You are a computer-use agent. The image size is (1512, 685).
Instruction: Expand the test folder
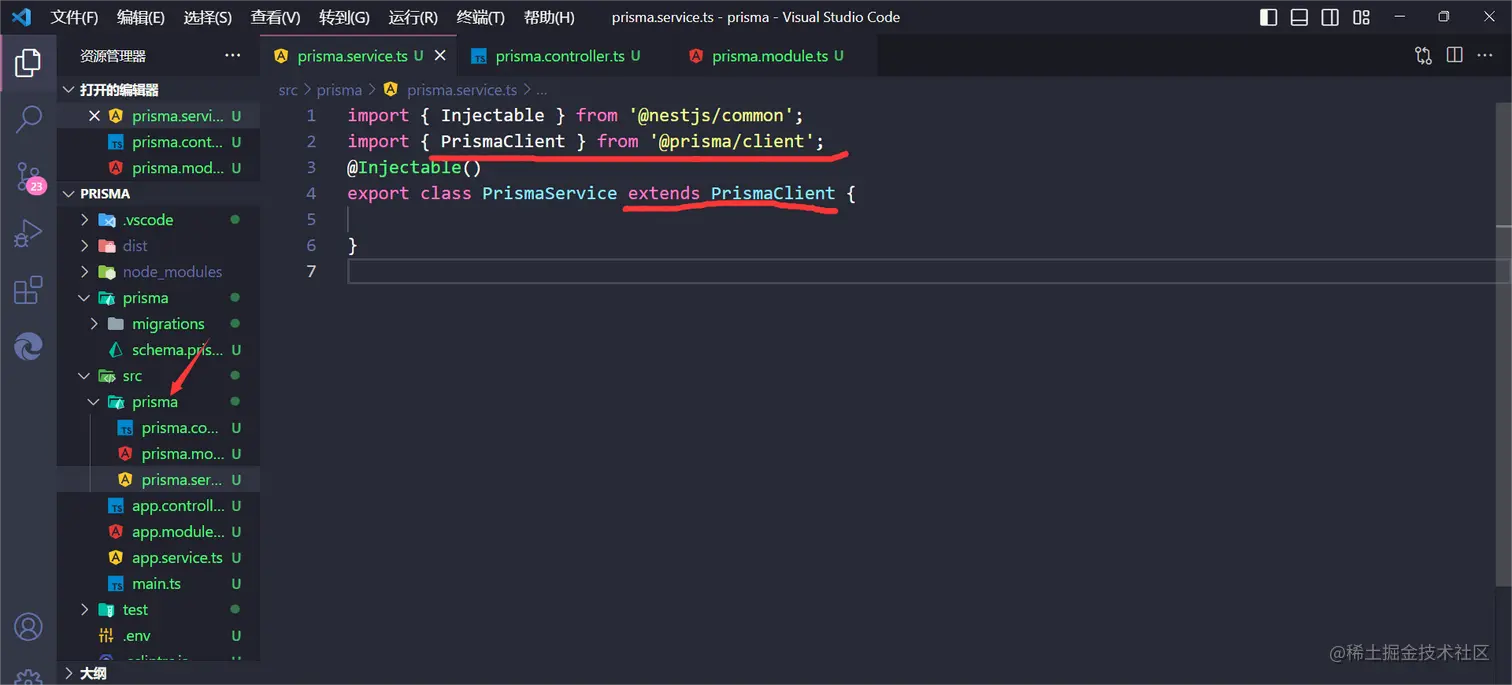tap(158, 610)
